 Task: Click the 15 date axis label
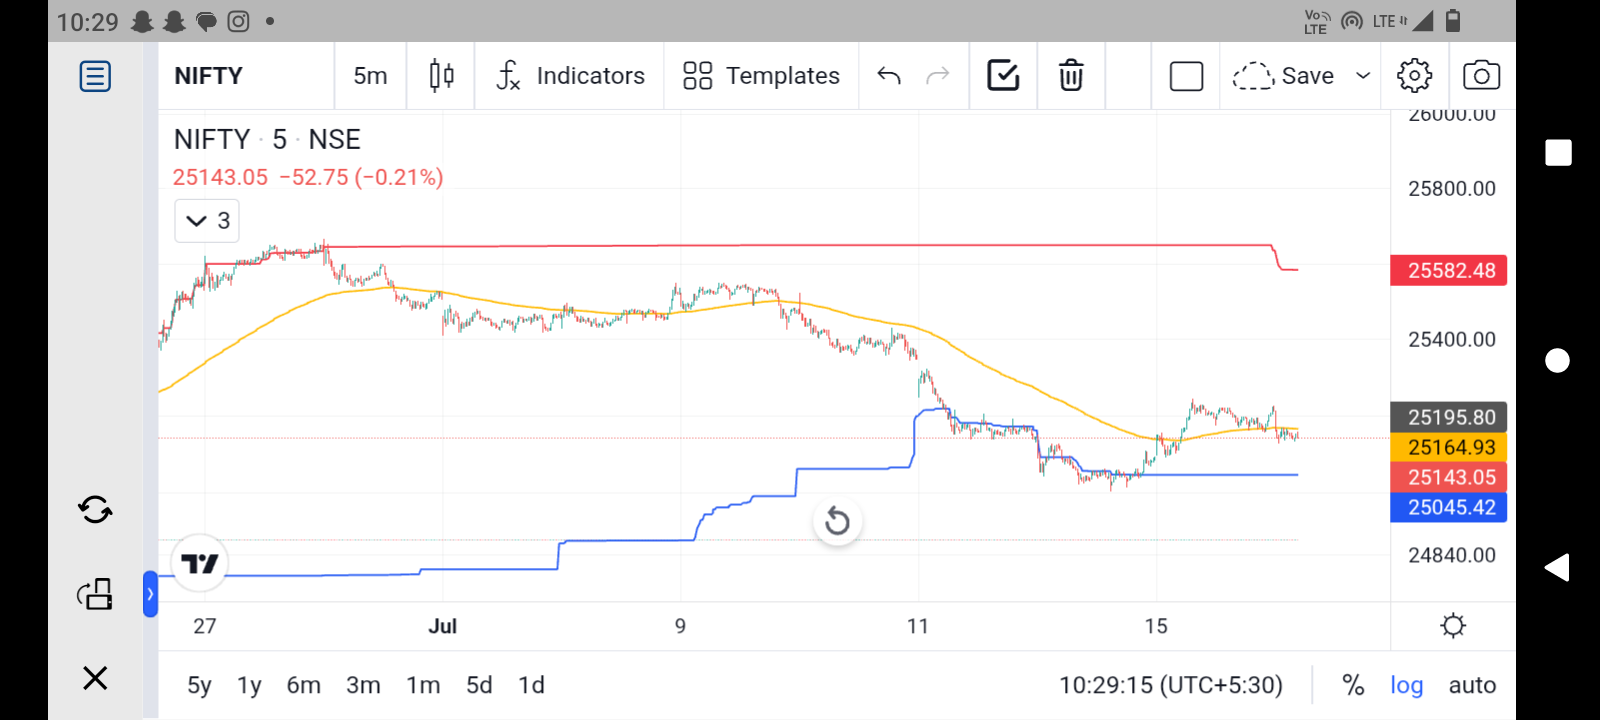(x=1156, y=626)
